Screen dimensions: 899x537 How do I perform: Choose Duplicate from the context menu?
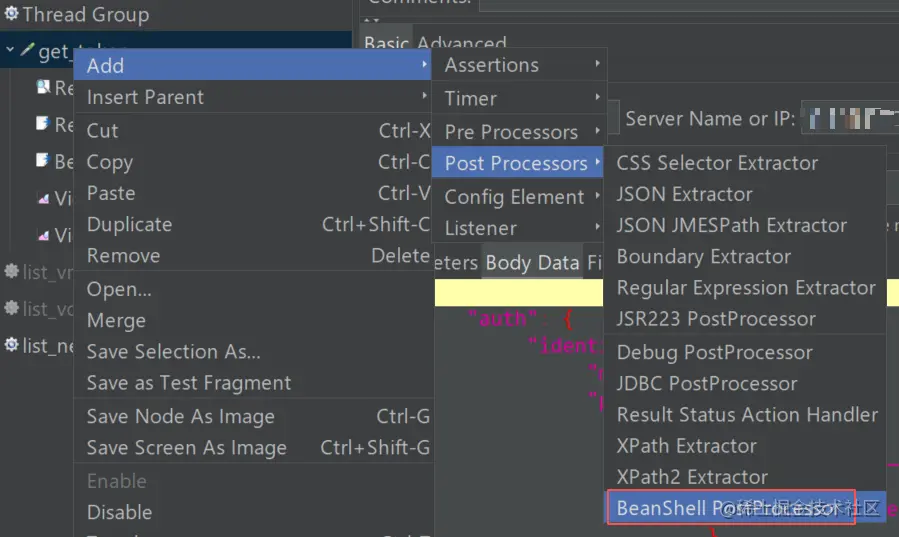pyautogui.click(x=252, y=224)
